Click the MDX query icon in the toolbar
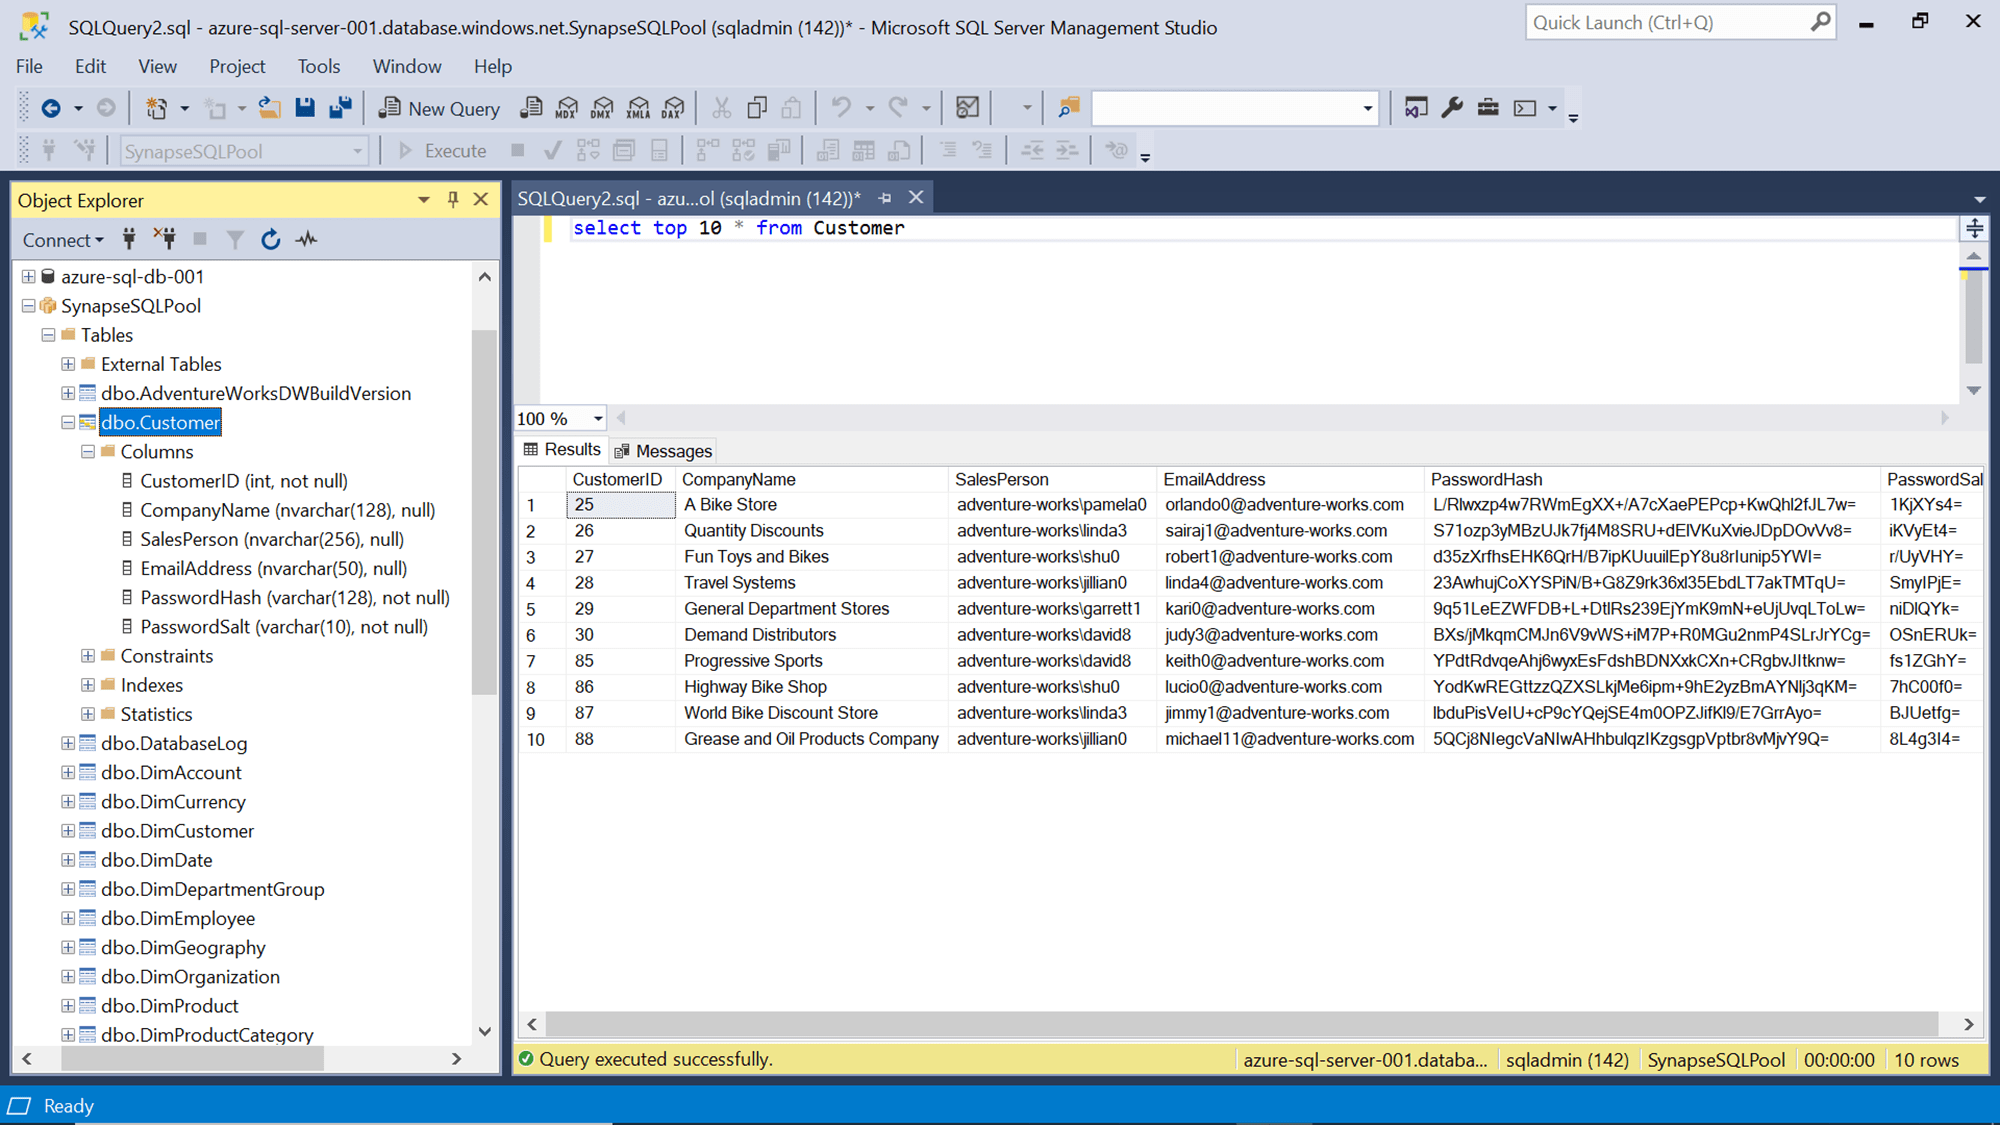Image resolution: width=2000 pixels, height=1125 pixels. point(566,108)
